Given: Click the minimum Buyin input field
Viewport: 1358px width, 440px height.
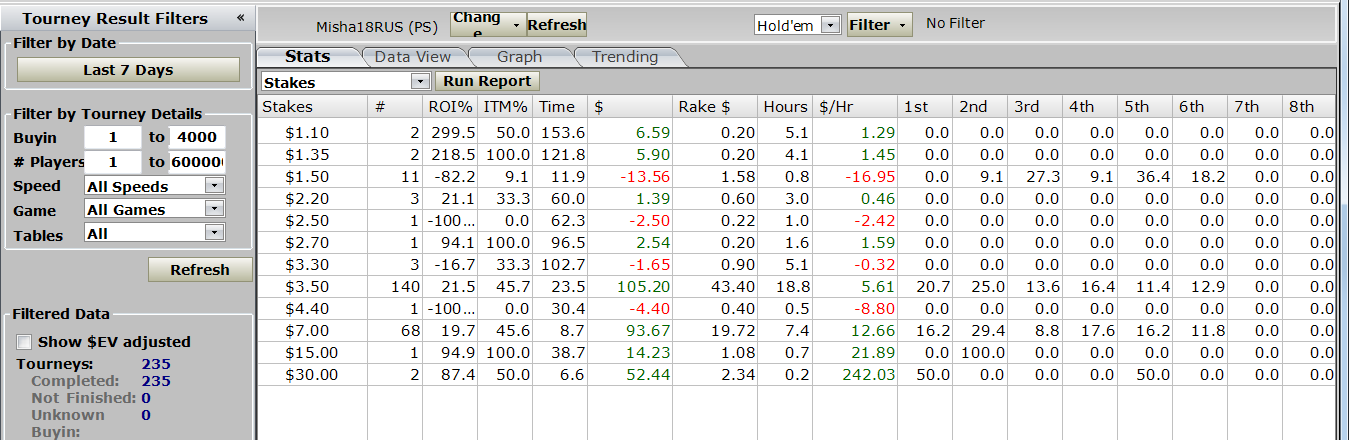Looking at the screenshot, I should 112,138.
